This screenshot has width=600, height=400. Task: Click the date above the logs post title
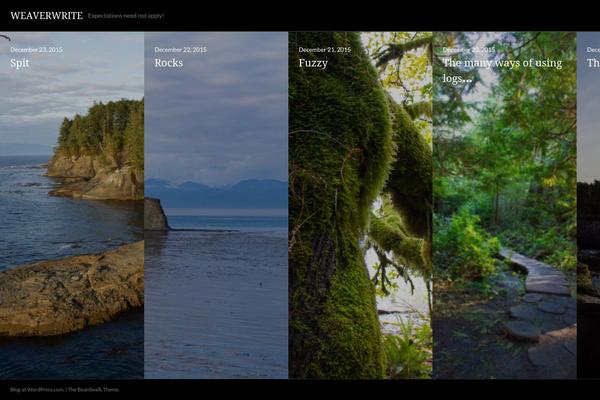469,49
